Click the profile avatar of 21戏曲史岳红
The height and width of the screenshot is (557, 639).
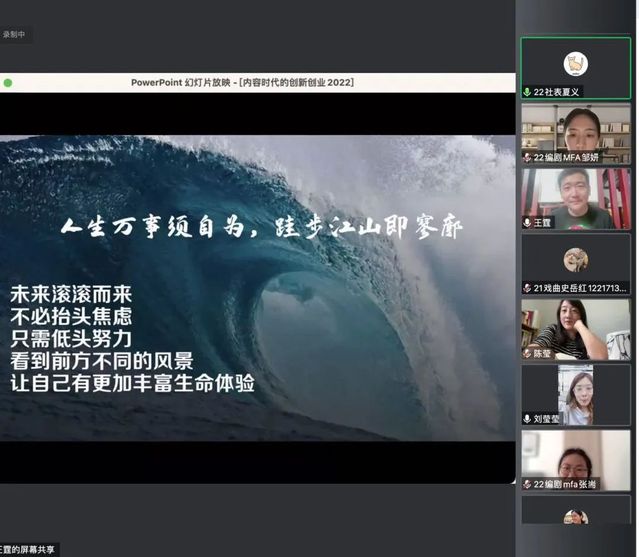[575, 260]
